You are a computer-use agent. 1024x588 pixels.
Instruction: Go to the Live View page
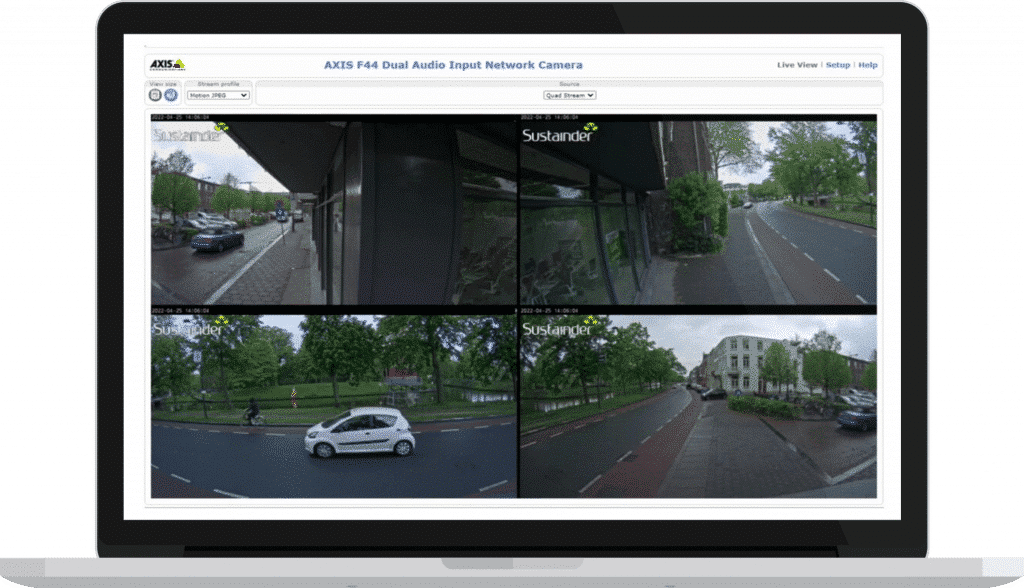coord(797,65)
